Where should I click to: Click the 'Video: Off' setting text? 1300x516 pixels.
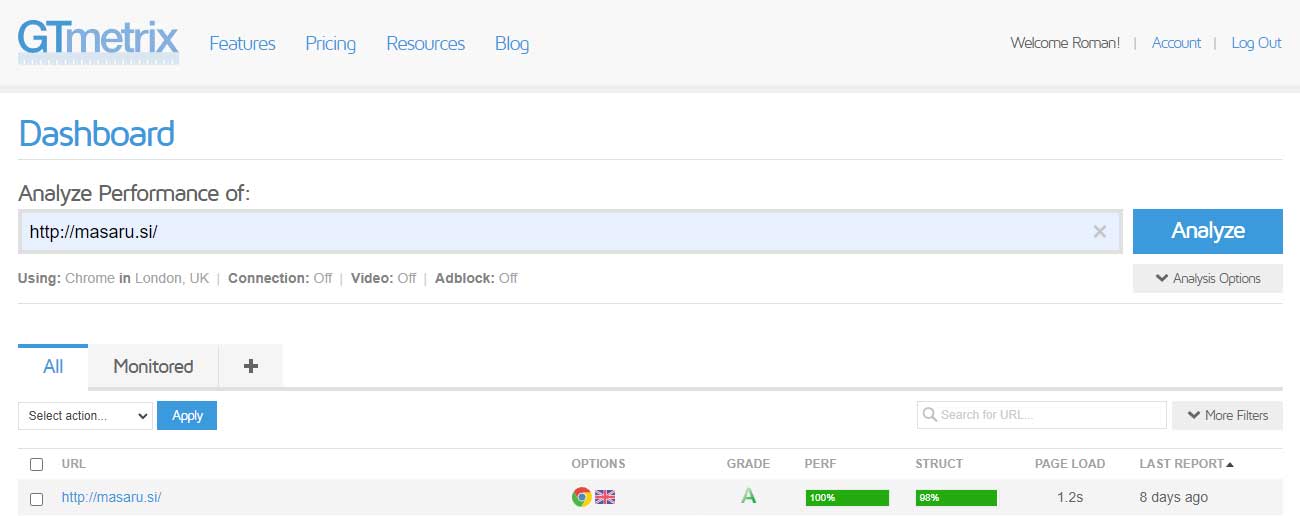point(383,278)
